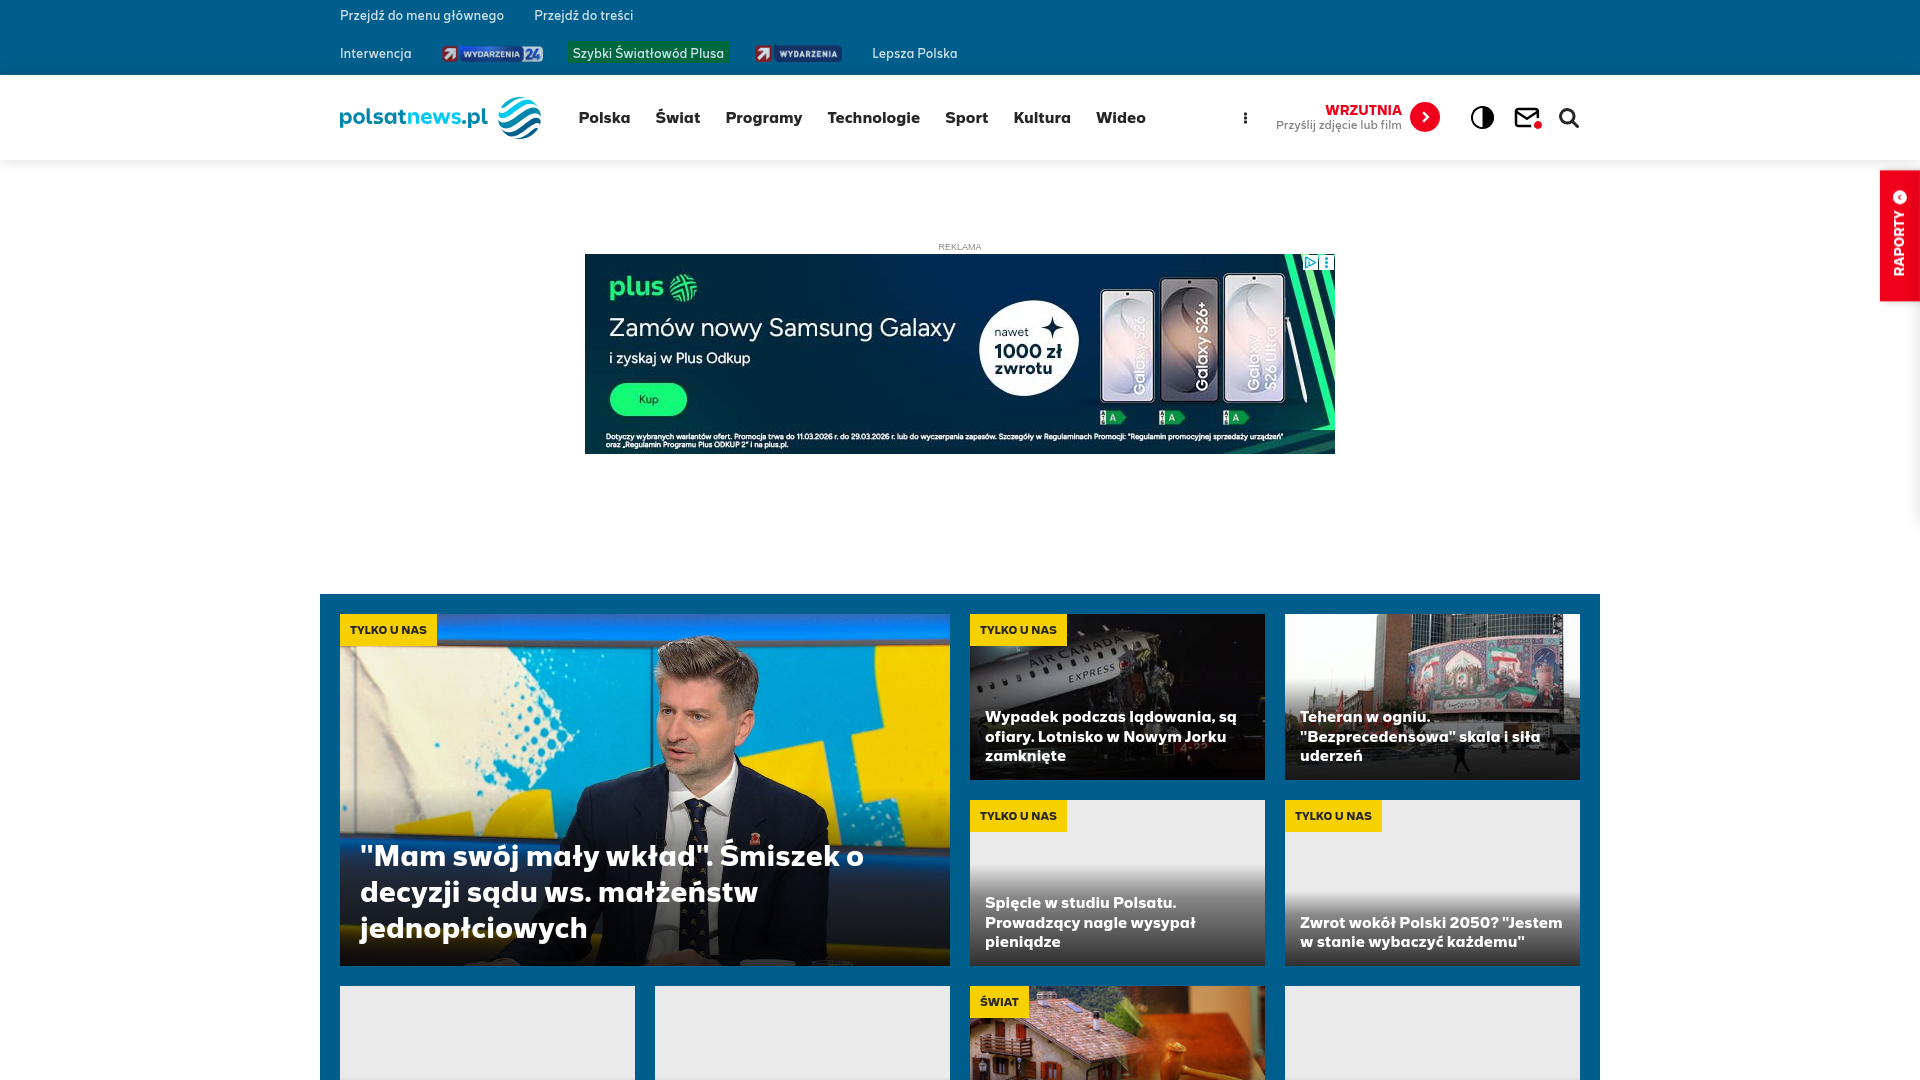1920x1080 pixels.
Task: Click the AdChoices icon on the ad
Action: (x=1311, y=262)
